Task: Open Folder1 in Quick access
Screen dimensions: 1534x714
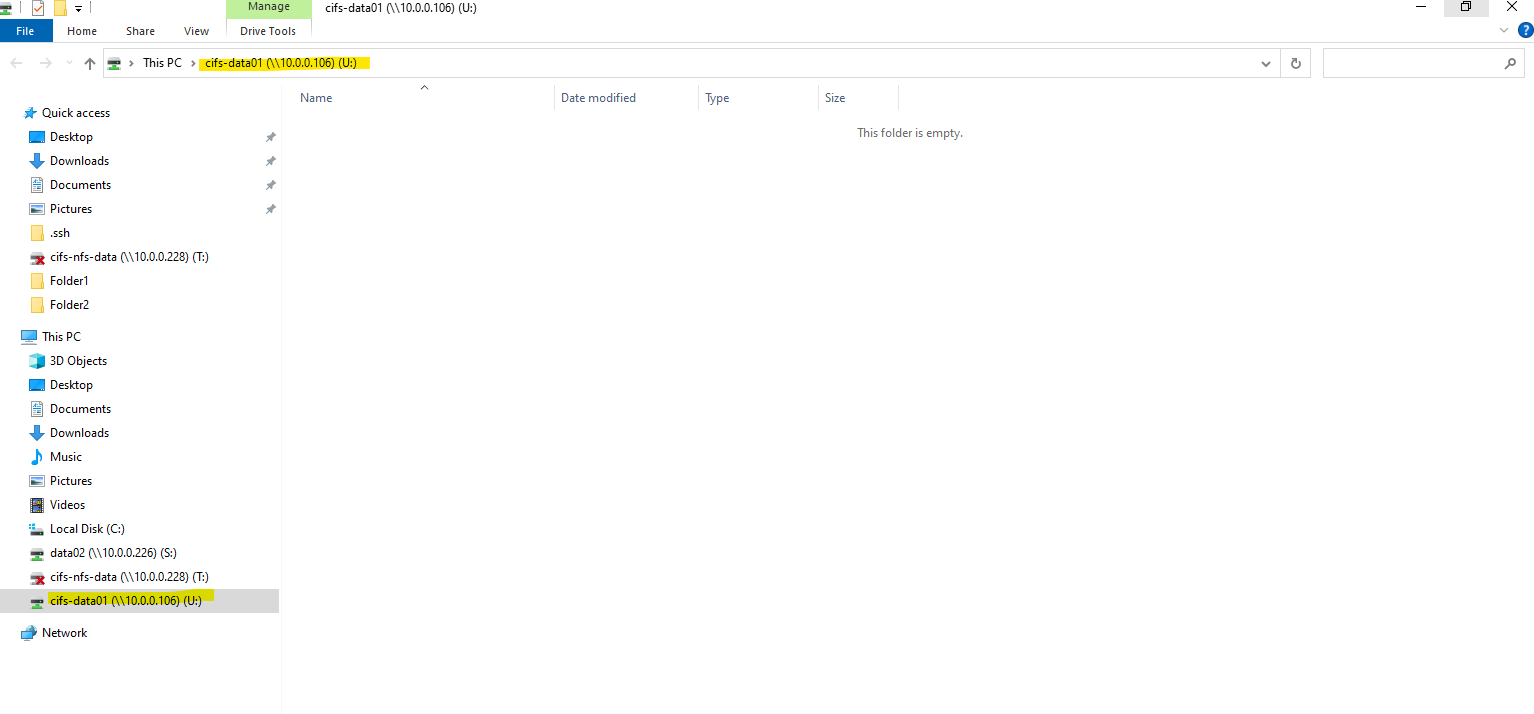Action: tap(69, 281)
